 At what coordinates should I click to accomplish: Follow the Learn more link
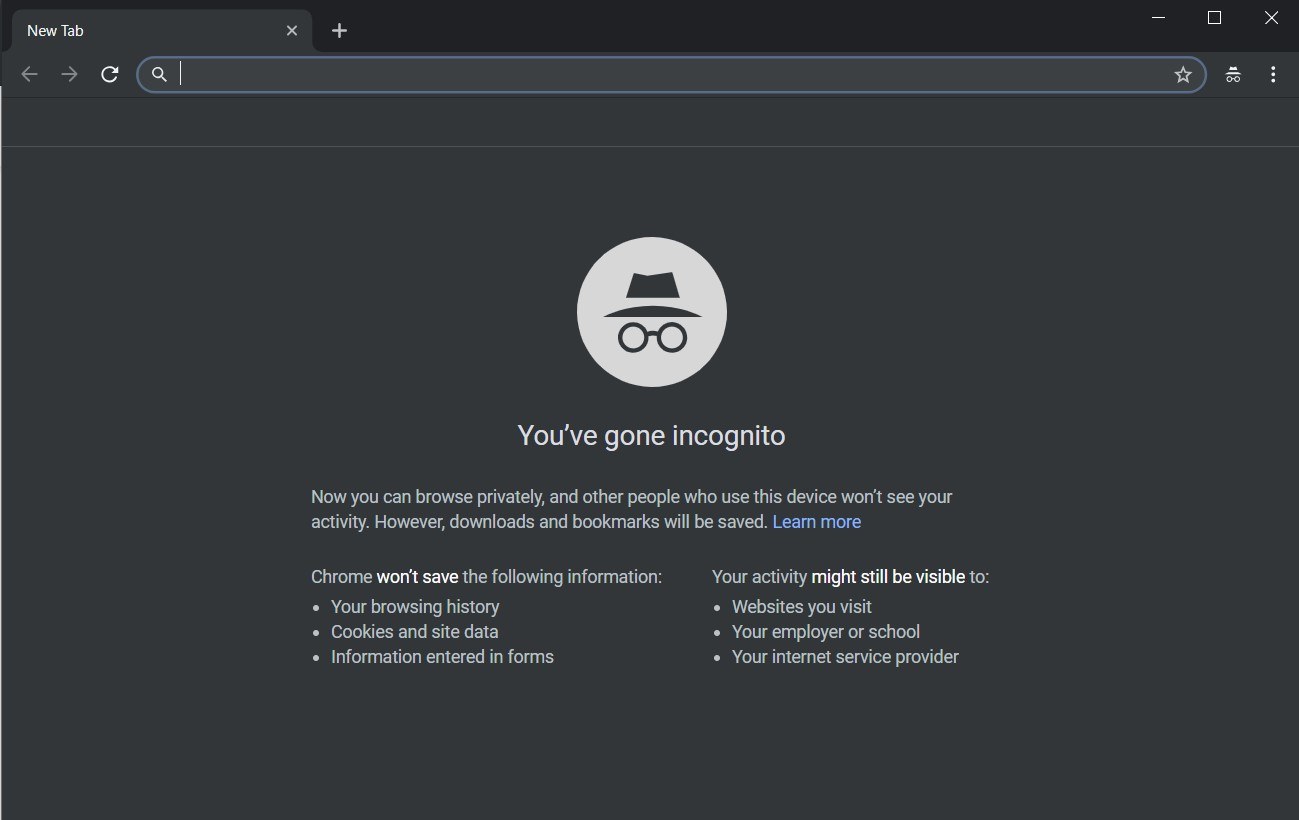[x=816, y=521]
